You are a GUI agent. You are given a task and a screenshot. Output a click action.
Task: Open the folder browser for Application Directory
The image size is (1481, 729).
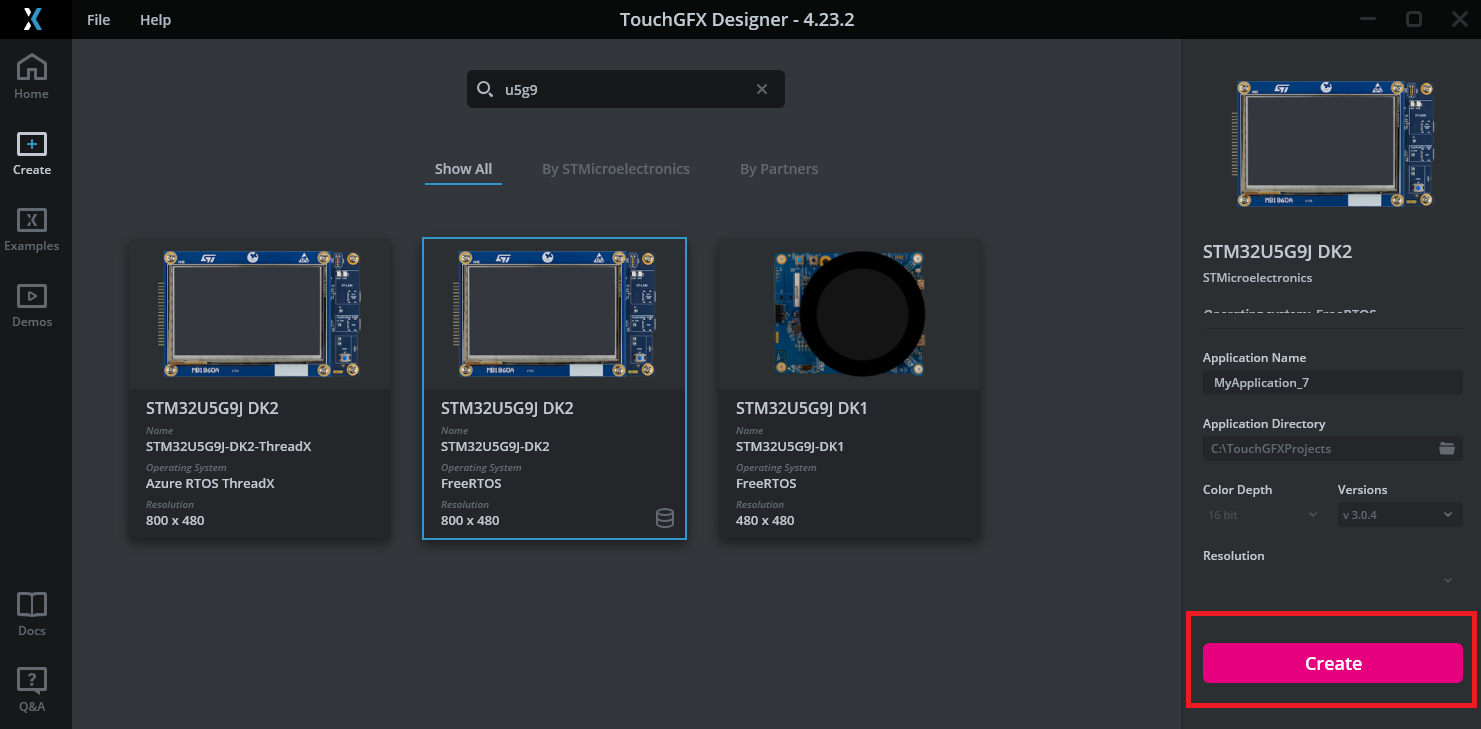[1447, 448]
